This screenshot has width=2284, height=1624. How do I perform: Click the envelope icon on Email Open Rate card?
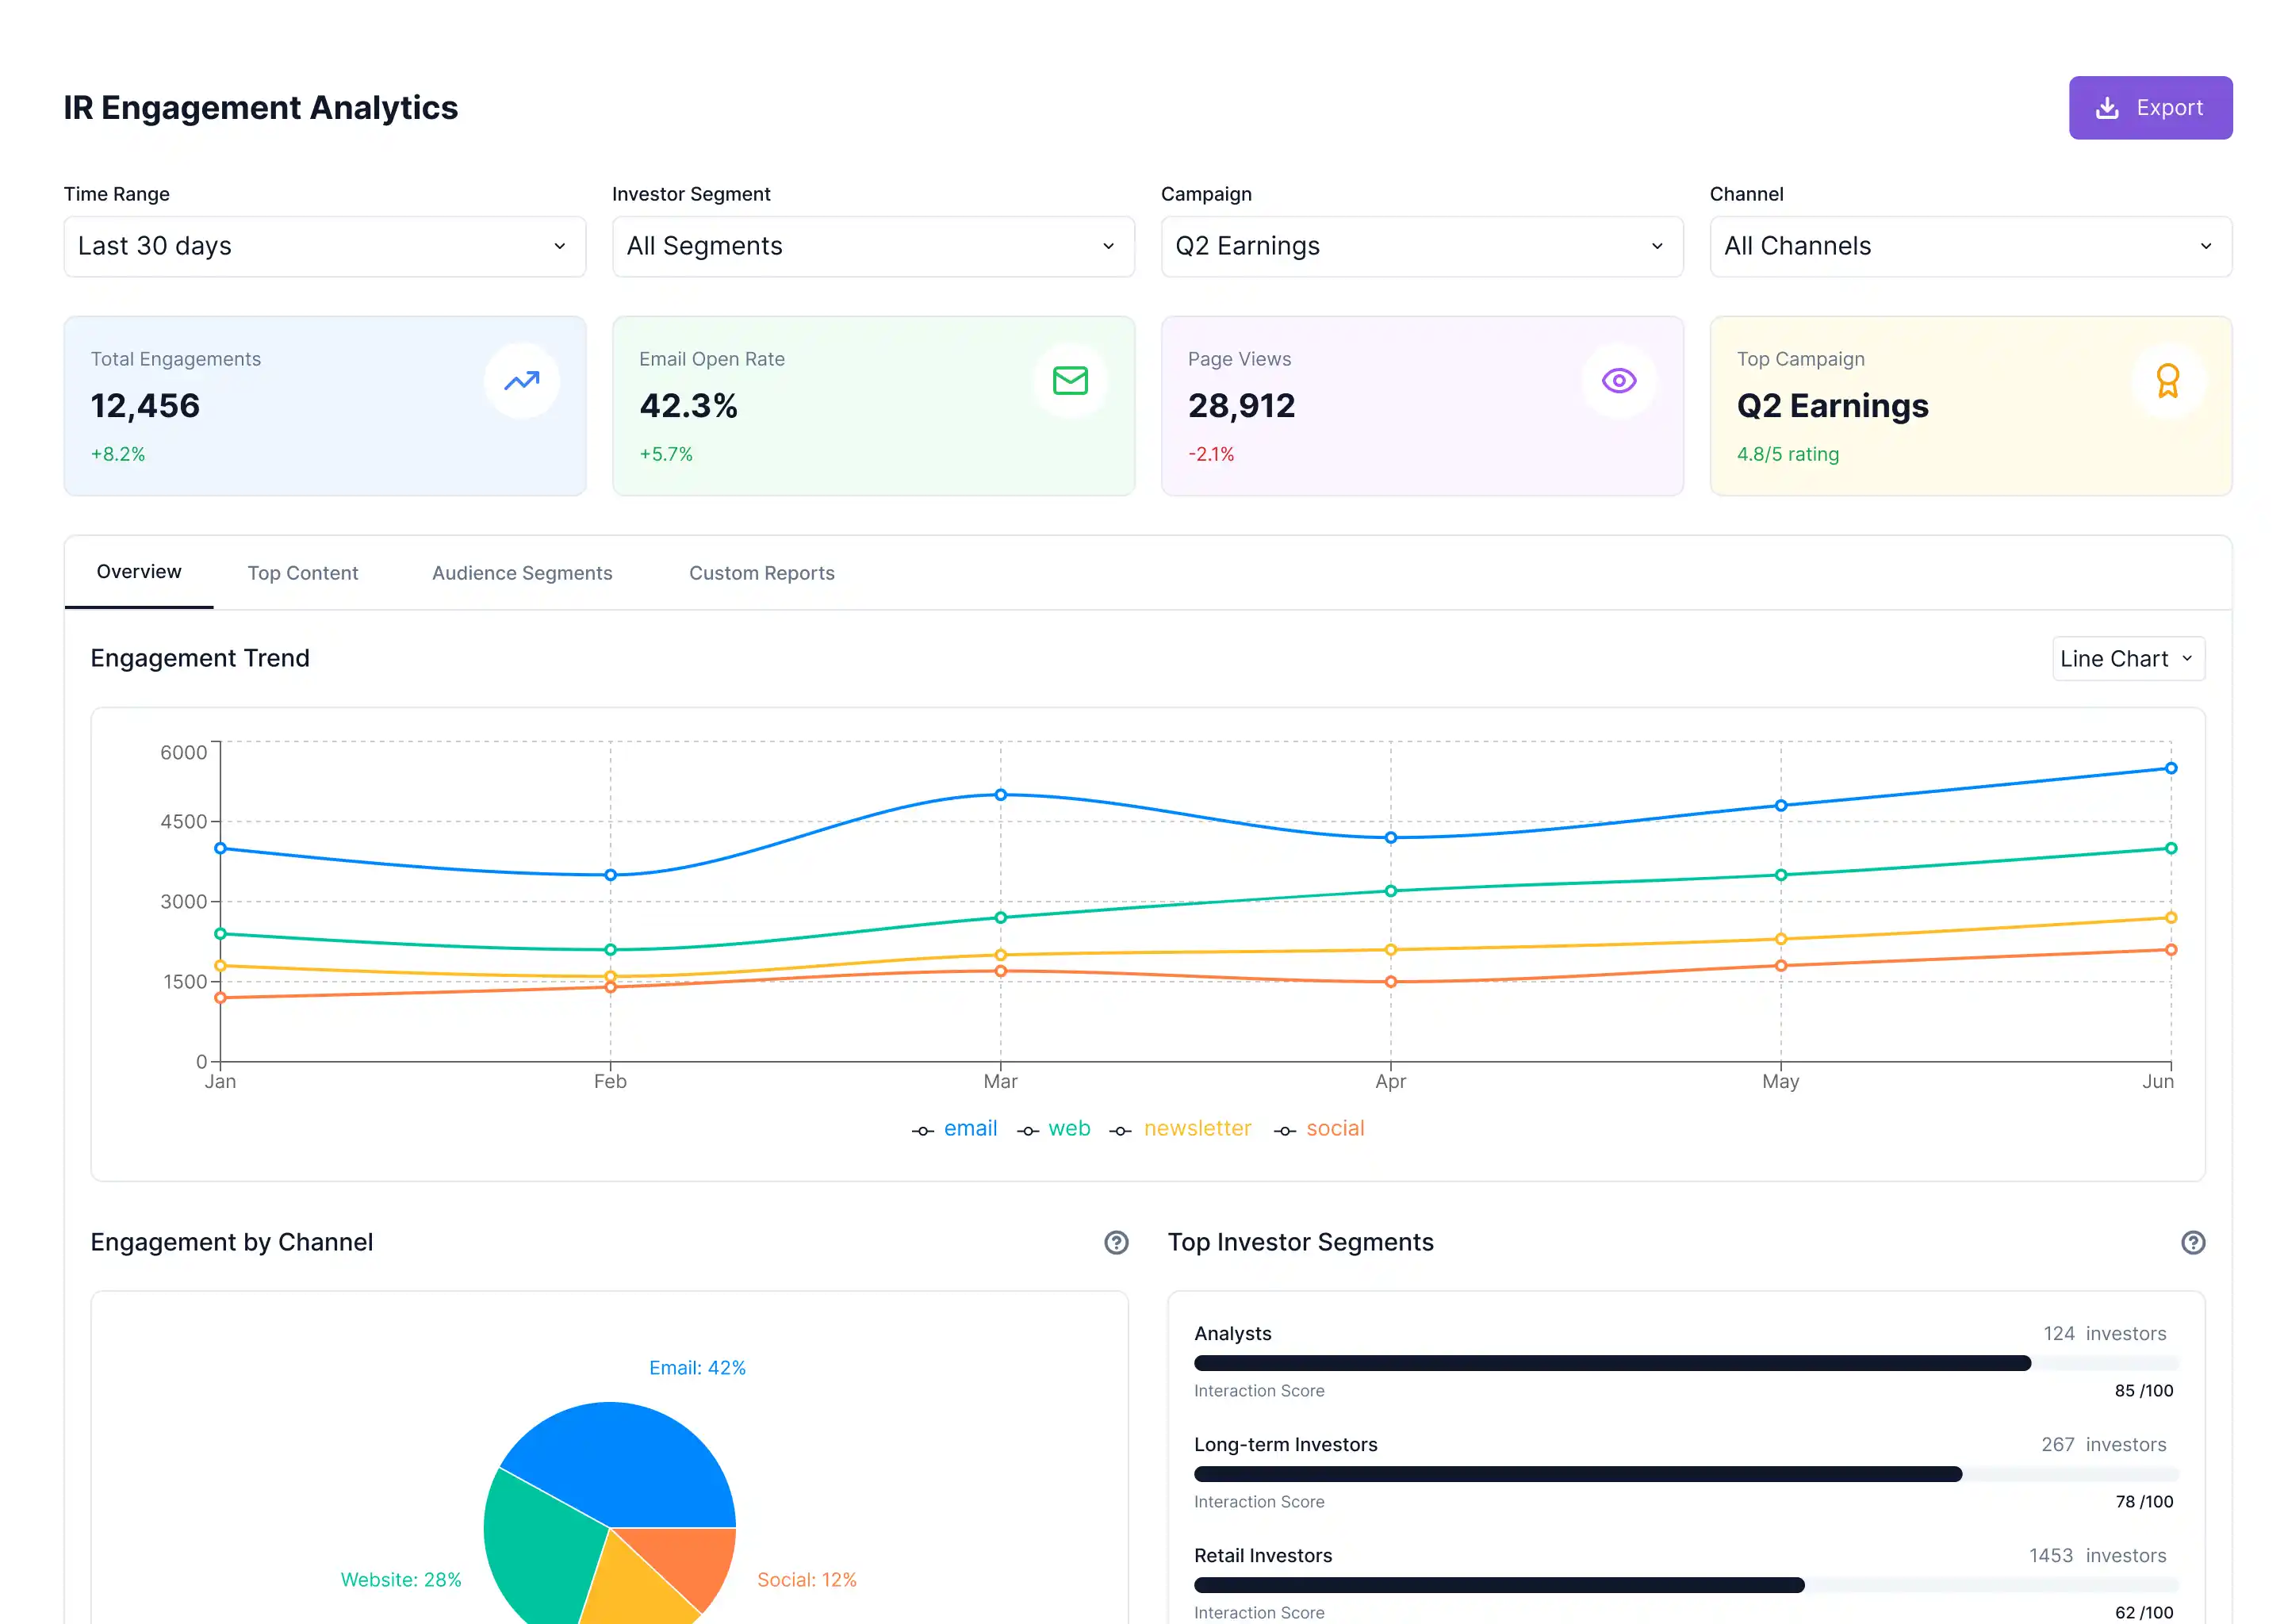[x=1071, y=381]
